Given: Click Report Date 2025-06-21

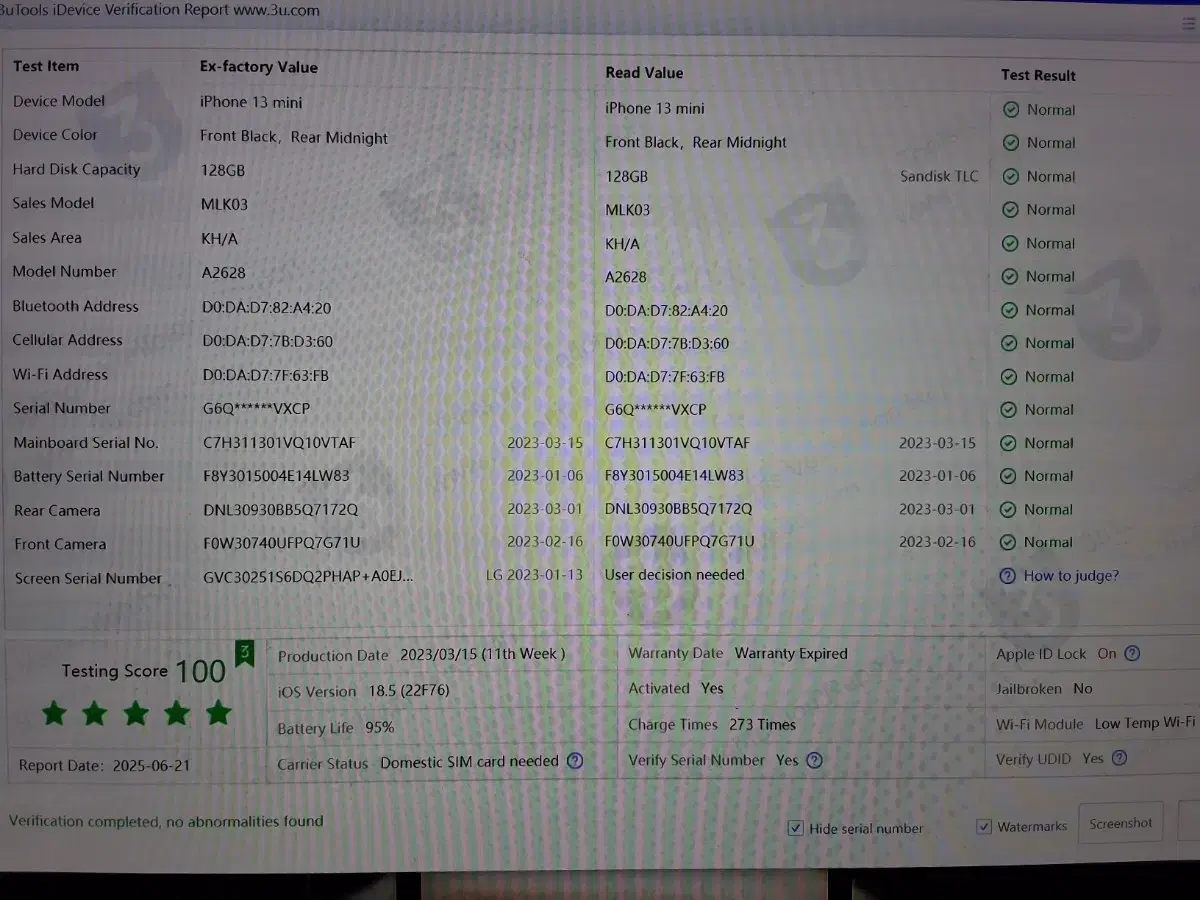Looking at the screenshot, I should (104, 766).
